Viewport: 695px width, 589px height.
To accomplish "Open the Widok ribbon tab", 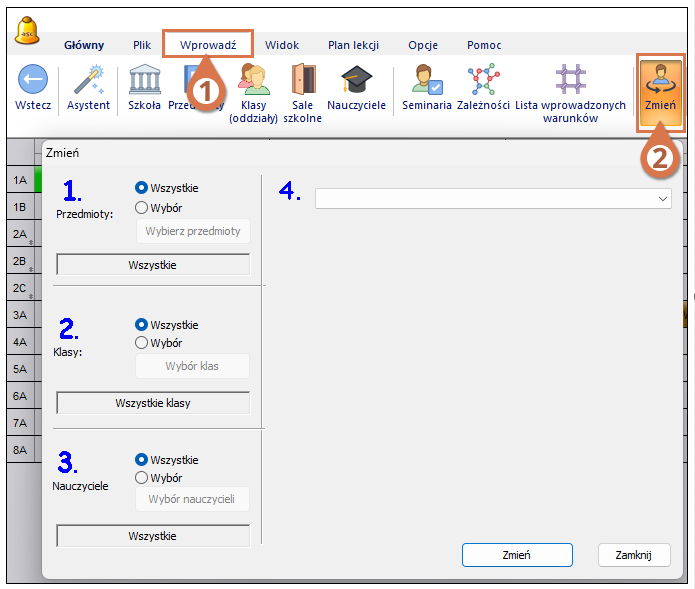I will (281, 45).
